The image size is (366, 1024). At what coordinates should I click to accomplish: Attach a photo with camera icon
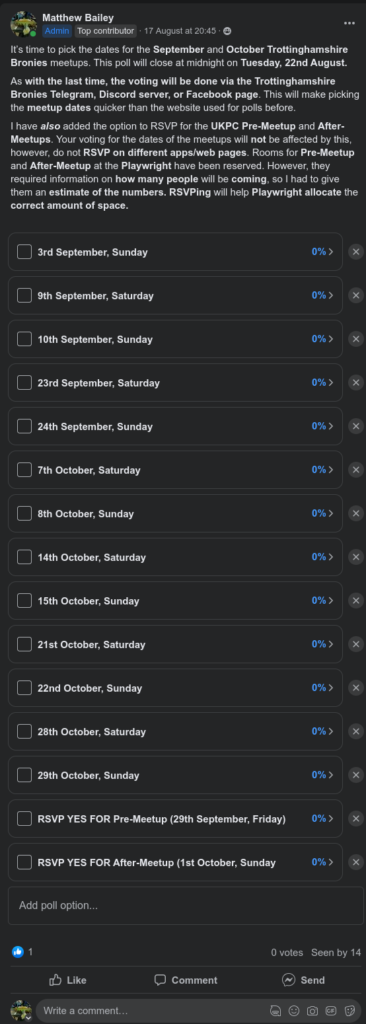[x=312, y=1011]
